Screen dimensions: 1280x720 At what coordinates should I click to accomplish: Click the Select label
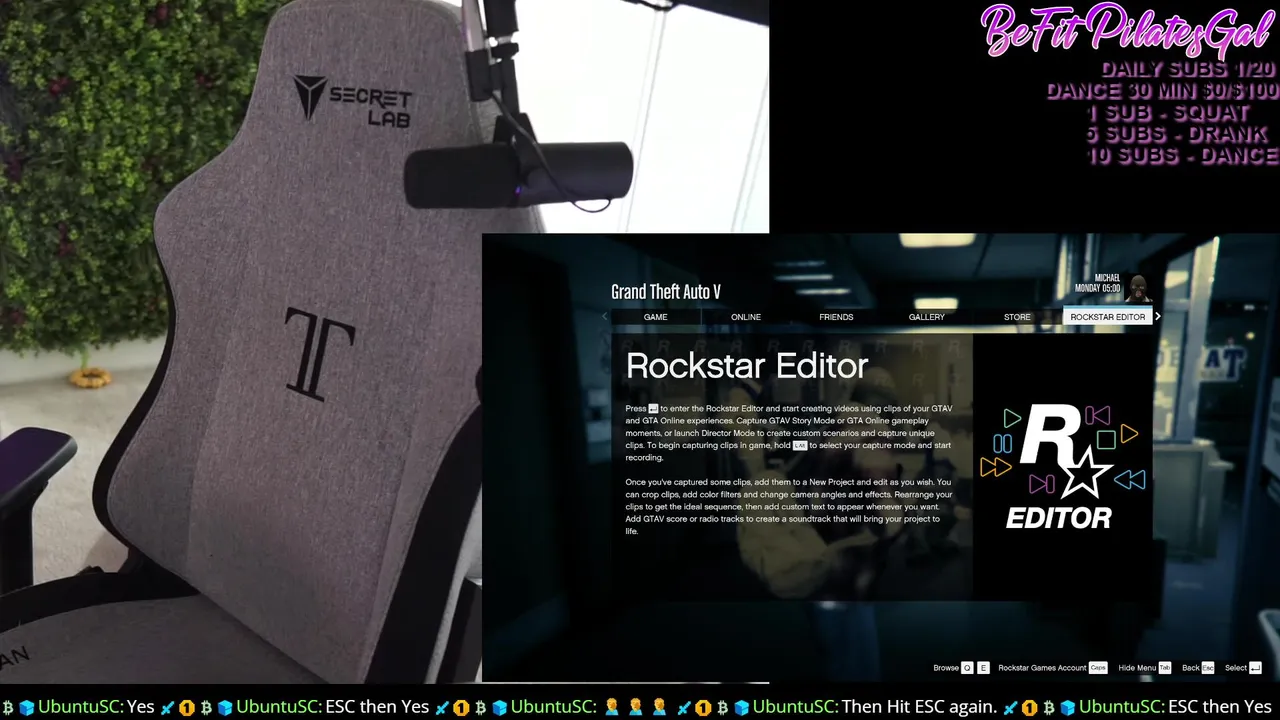(x=1236, y=668)
